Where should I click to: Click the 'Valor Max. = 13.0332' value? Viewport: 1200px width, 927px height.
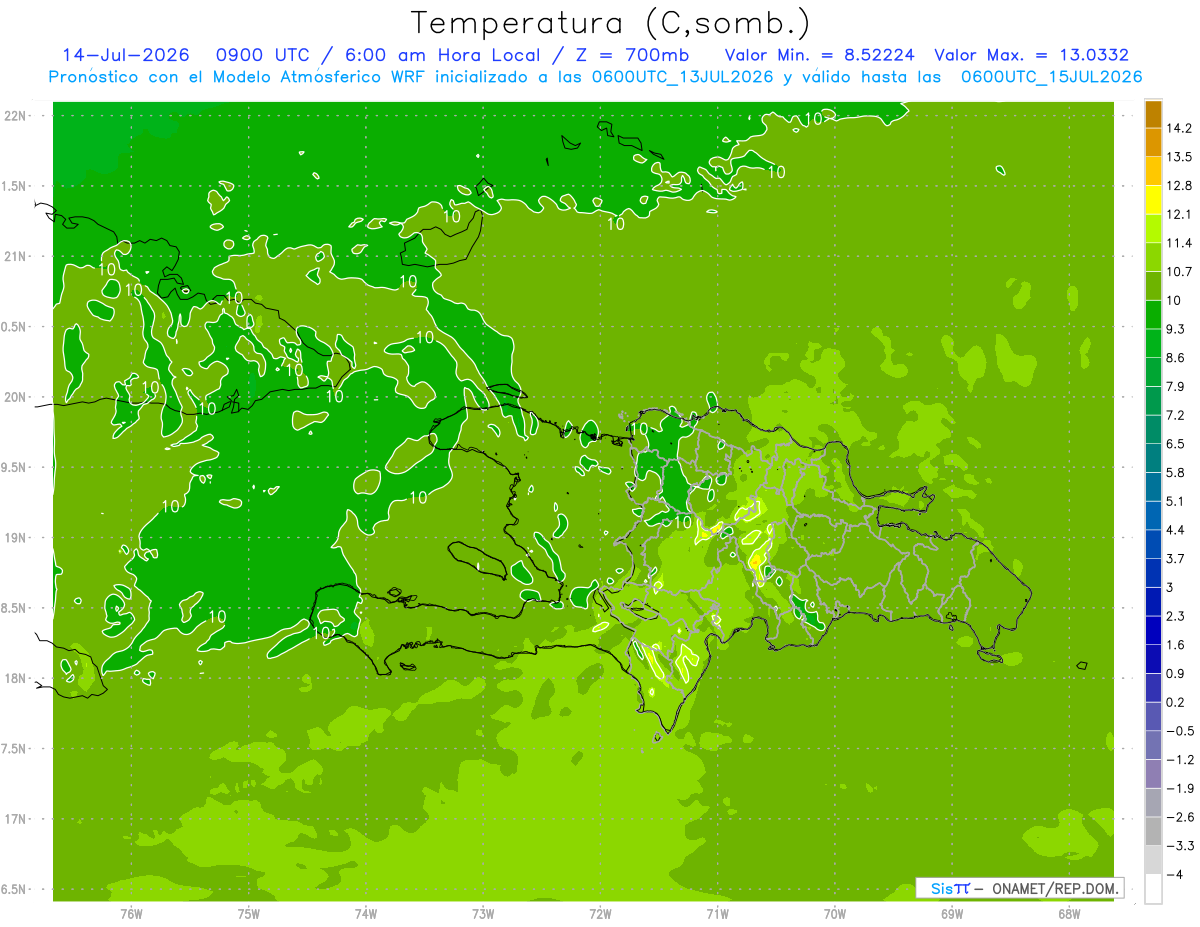coord(1031,55)
